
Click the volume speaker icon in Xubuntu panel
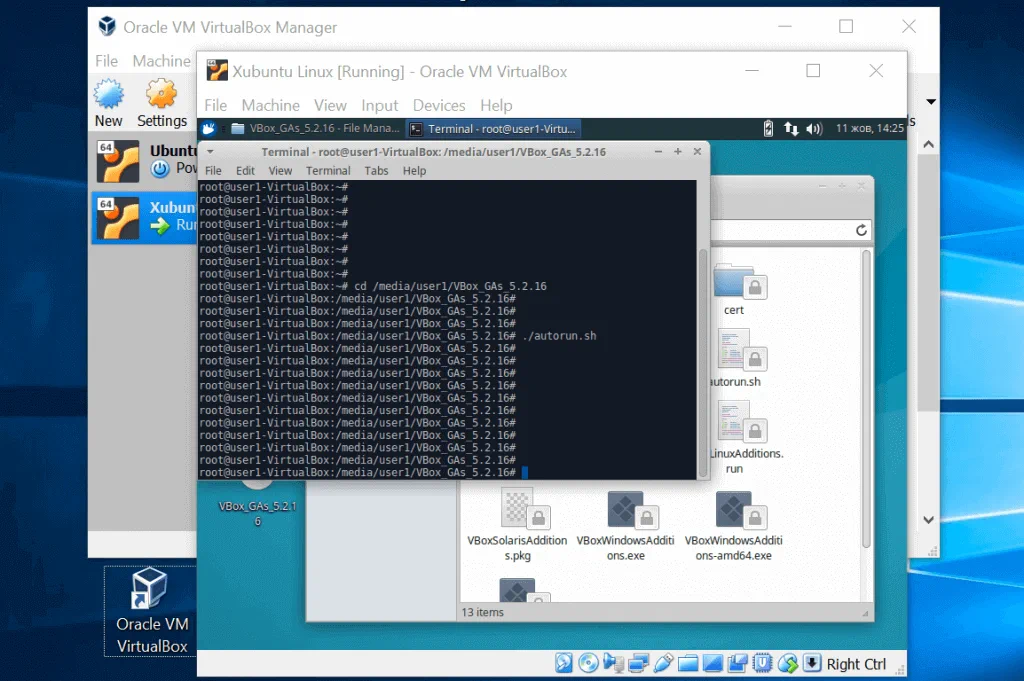(x=814, y=129)
